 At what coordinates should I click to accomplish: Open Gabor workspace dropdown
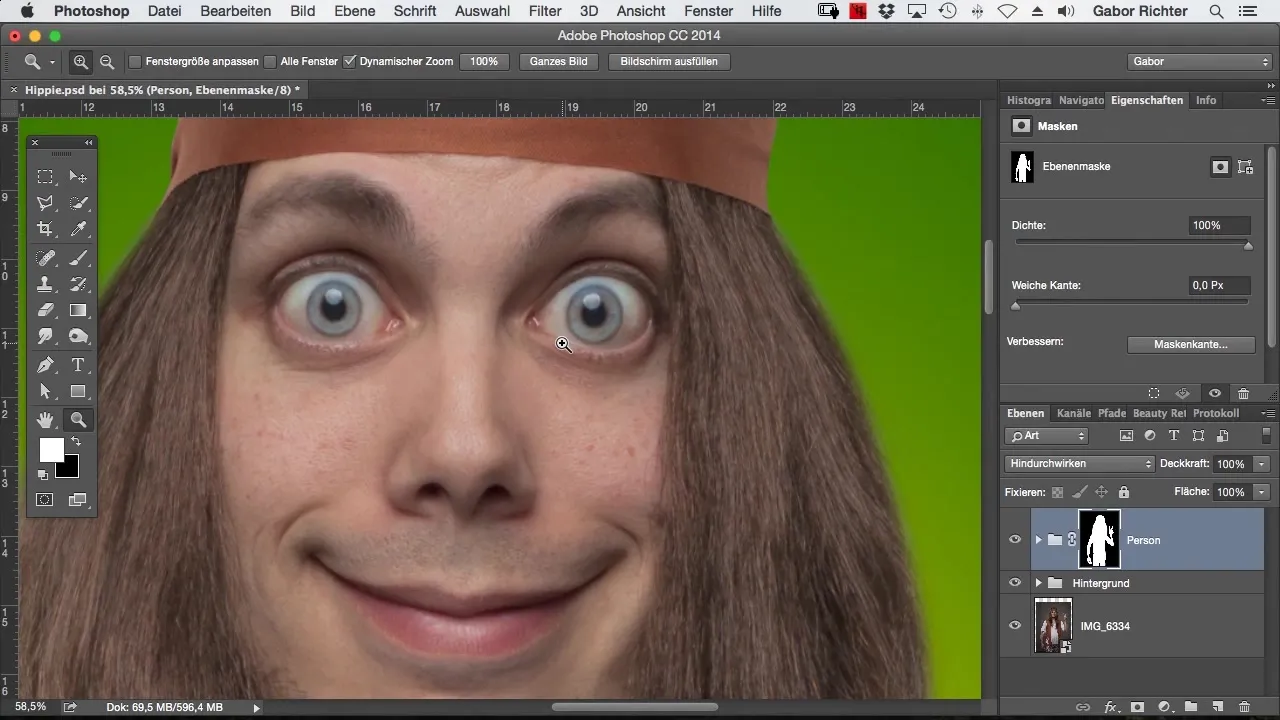[1198, 62]
